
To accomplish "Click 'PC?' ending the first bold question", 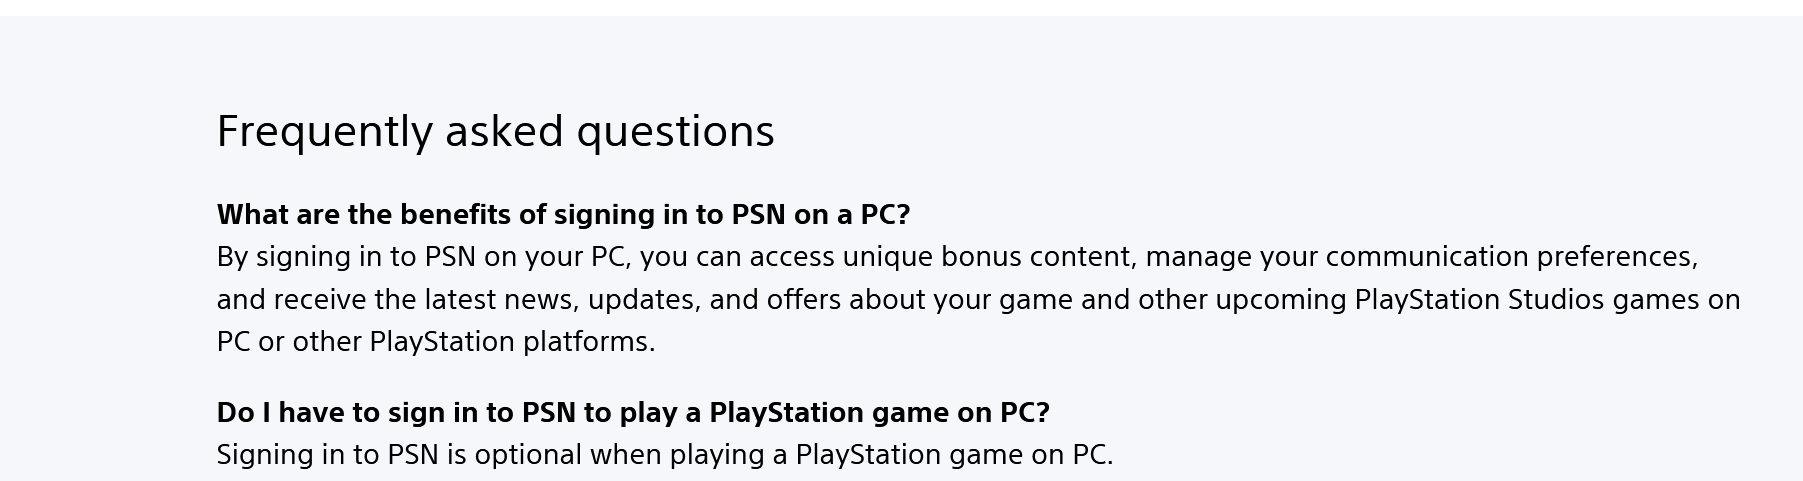I will [x=885, y=215].
